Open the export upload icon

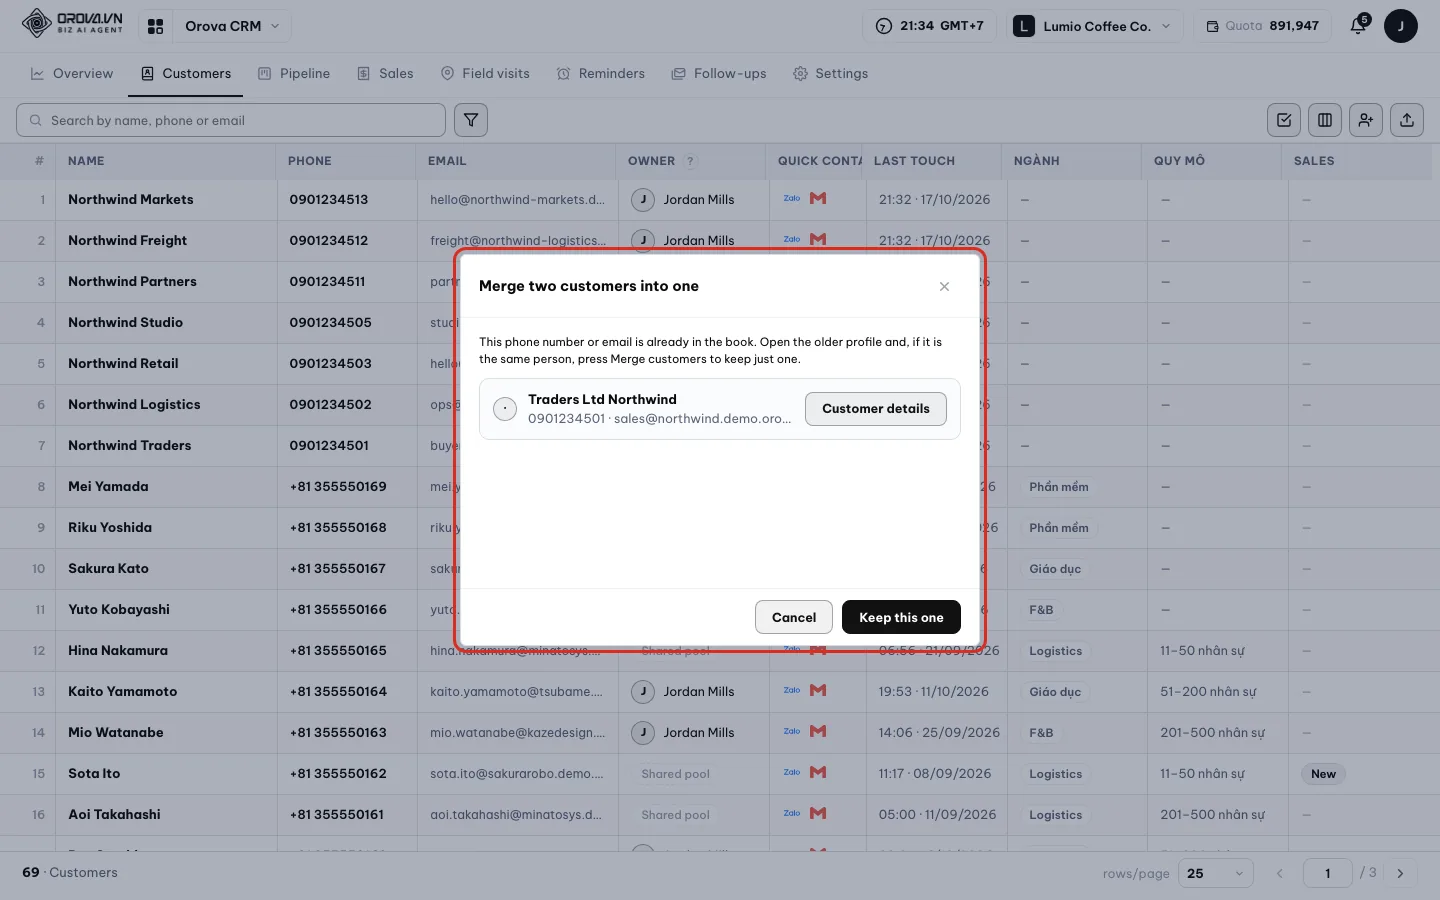(1407, 120)
